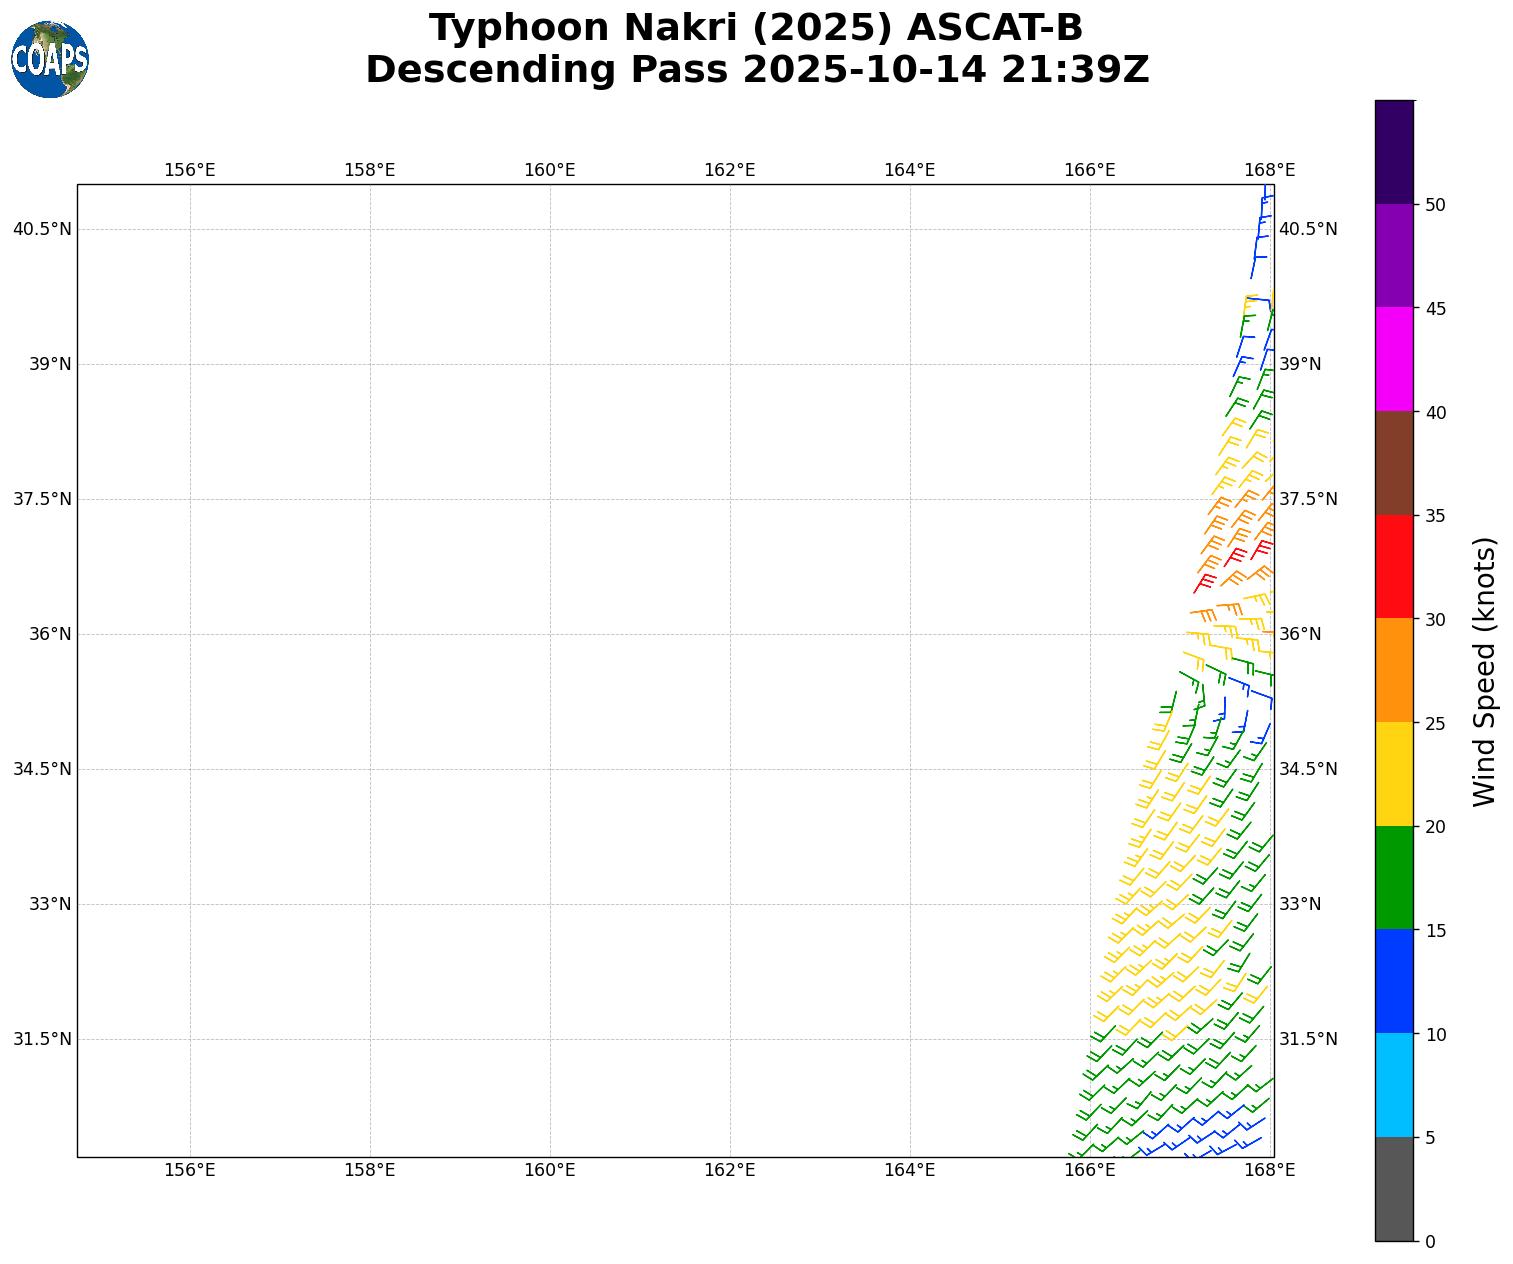Click the colorbar tick label 10

point(1435,1034)
